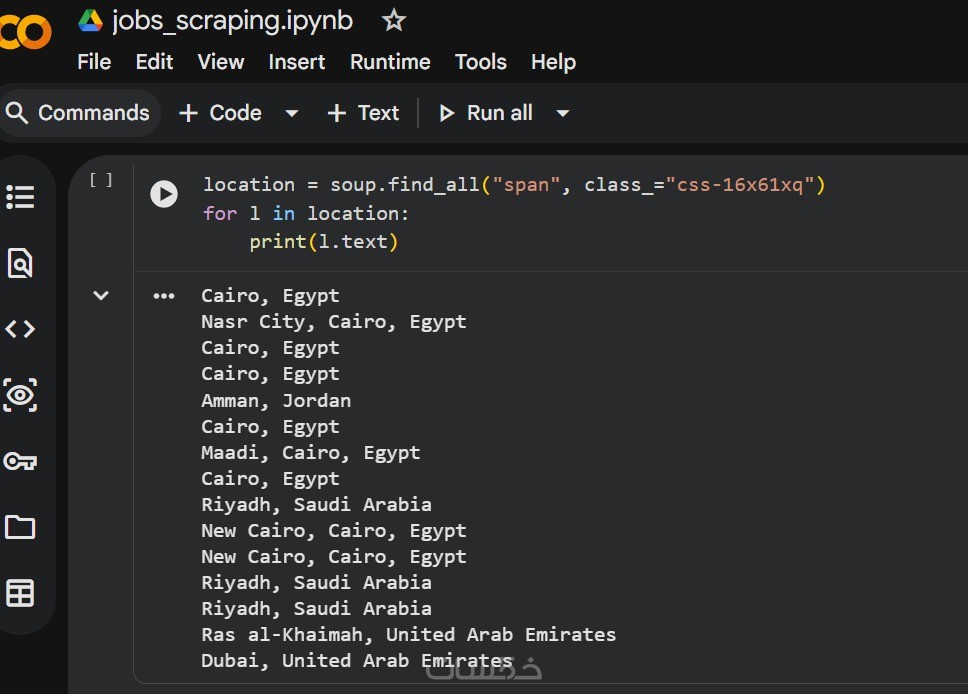The image size is (968, 694).
Task: Open the Secrets key panel
Action: [20, 461]
